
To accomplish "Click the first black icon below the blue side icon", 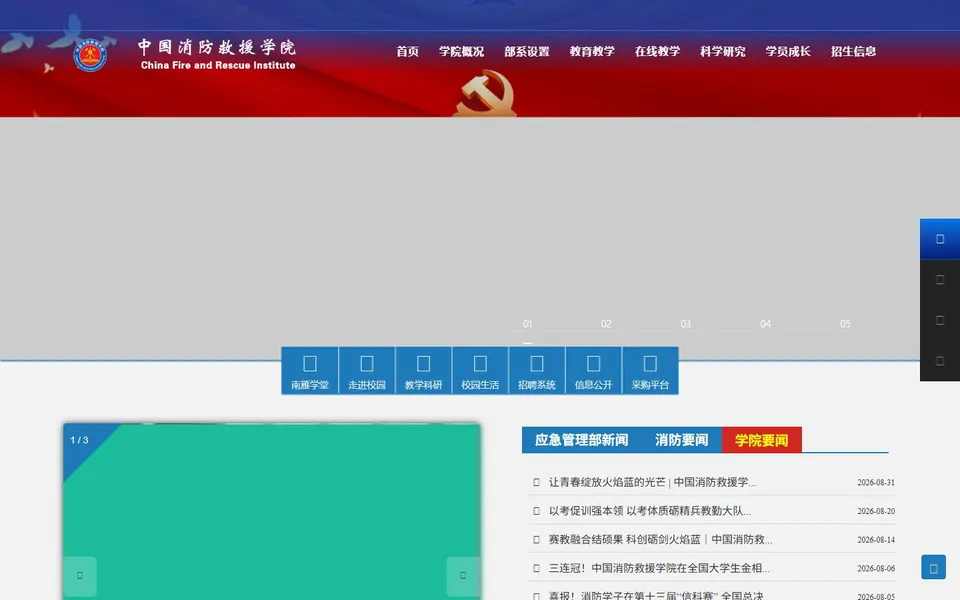I will 940,280.
